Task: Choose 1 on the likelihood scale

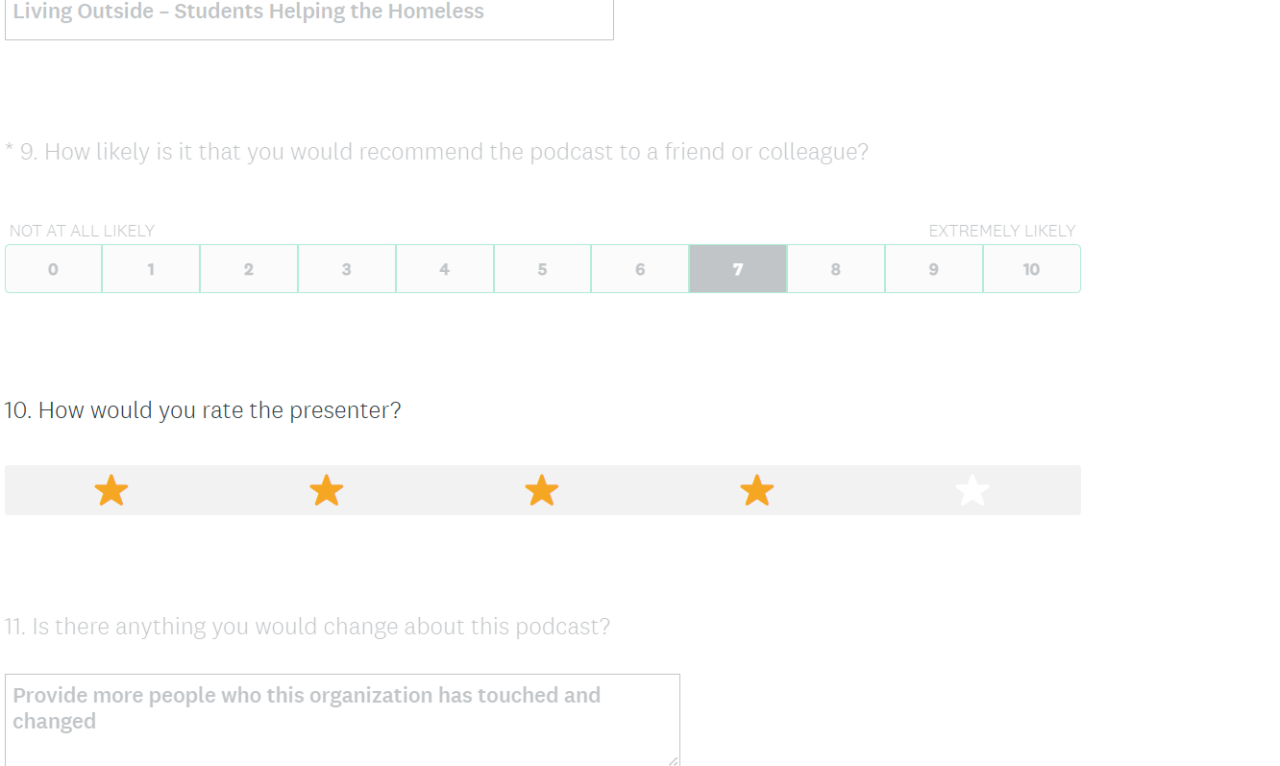Action: point(151,269)
